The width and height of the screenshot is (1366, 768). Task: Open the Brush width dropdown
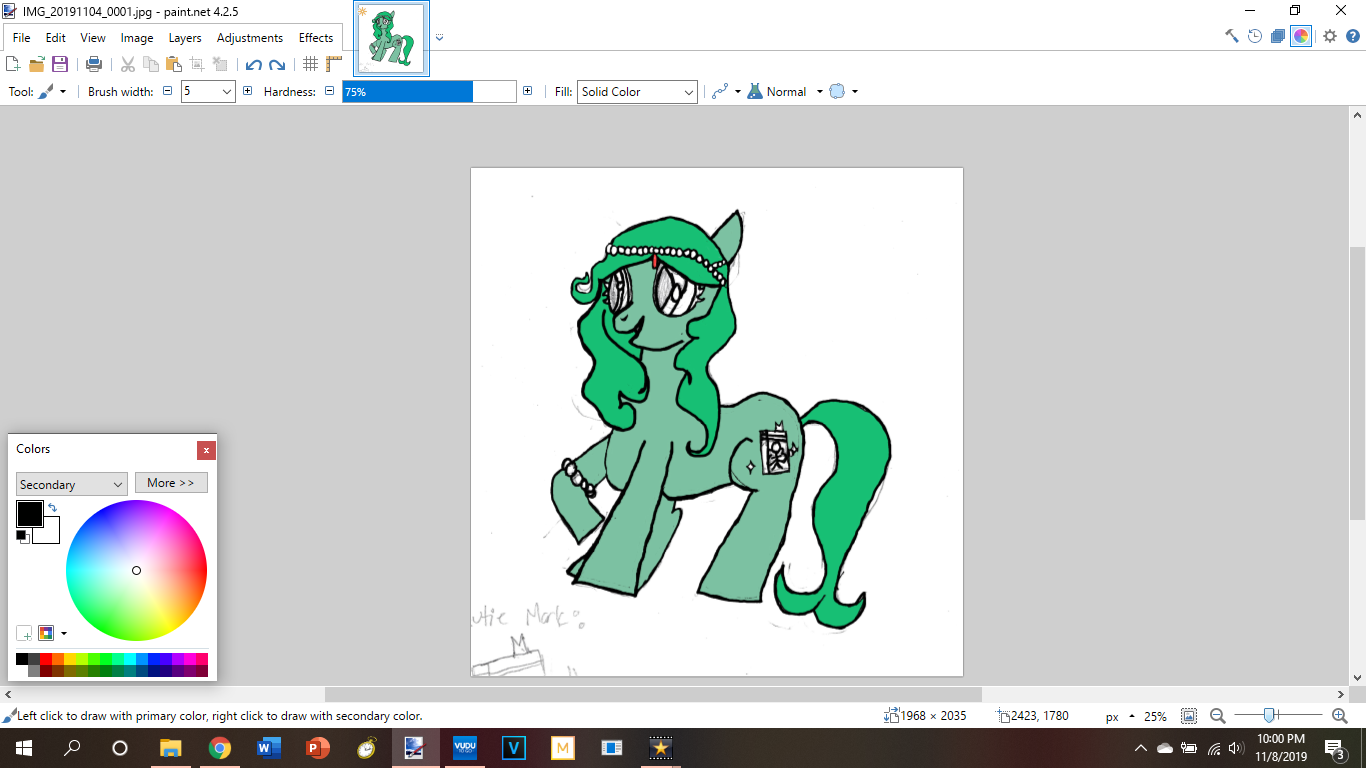coord(226,92)
